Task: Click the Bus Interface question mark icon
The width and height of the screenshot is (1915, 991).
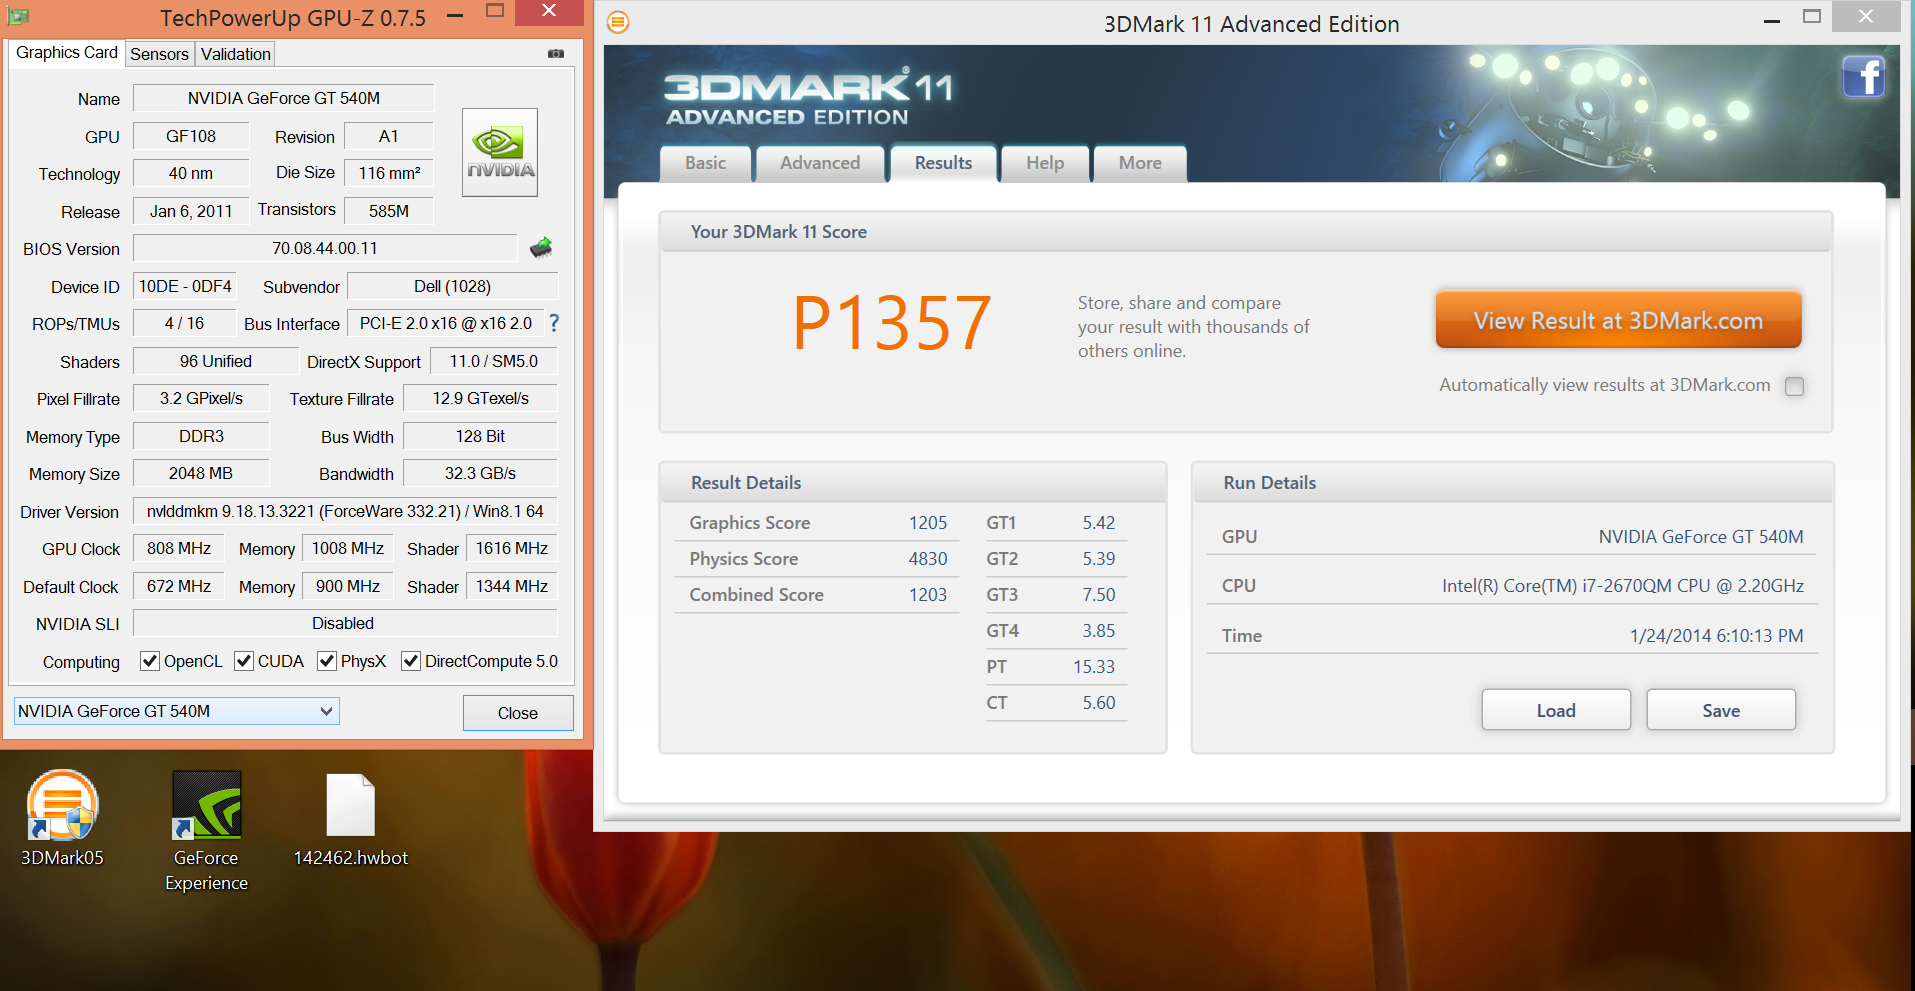Action: (554, 323)
